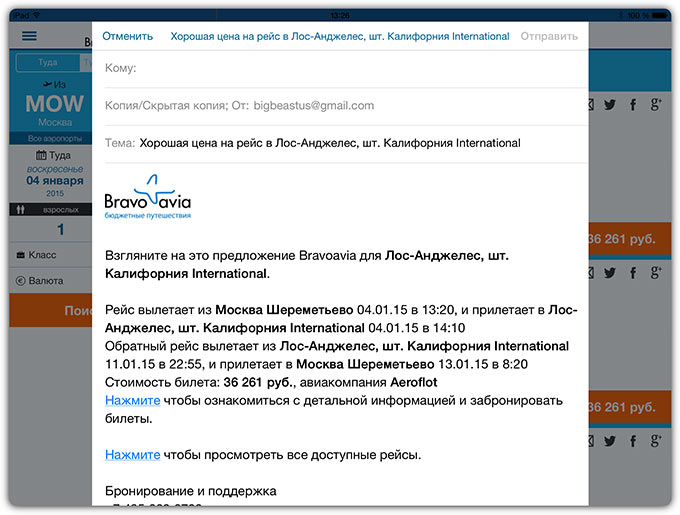Tap Отправить to send the email
Viewport: 680px width, 515px height.
[x=549, y=36]
